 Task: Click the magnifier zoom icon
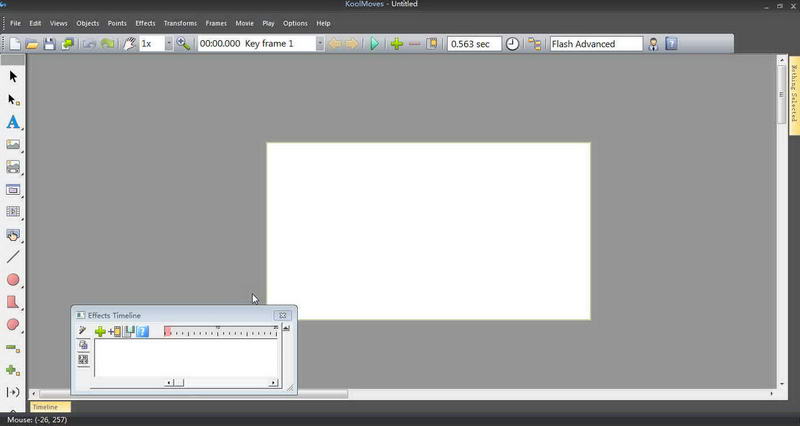(x=183, y=44)
